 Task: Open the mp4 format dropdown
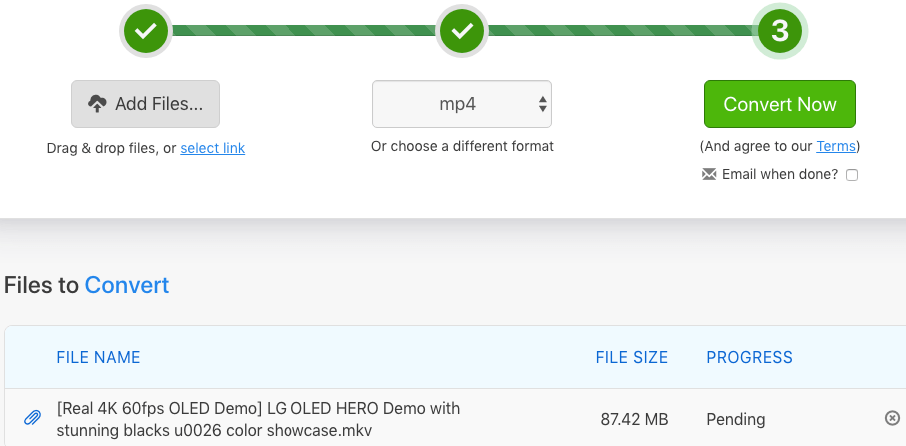pos(462,104)
